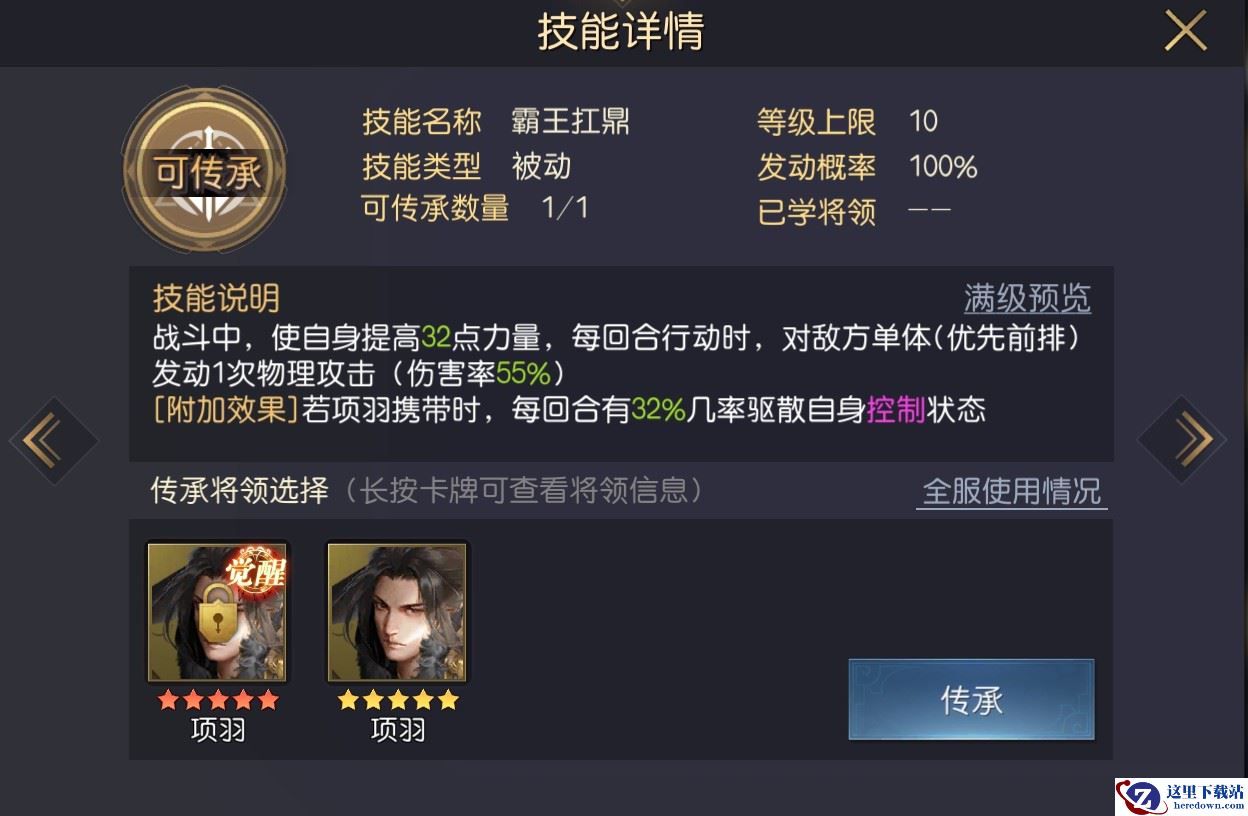Image resolution: width=1248 pixels, height=816 pixels.
Task: Tap the 项羽 name under second card
Action: pos(398,731)
